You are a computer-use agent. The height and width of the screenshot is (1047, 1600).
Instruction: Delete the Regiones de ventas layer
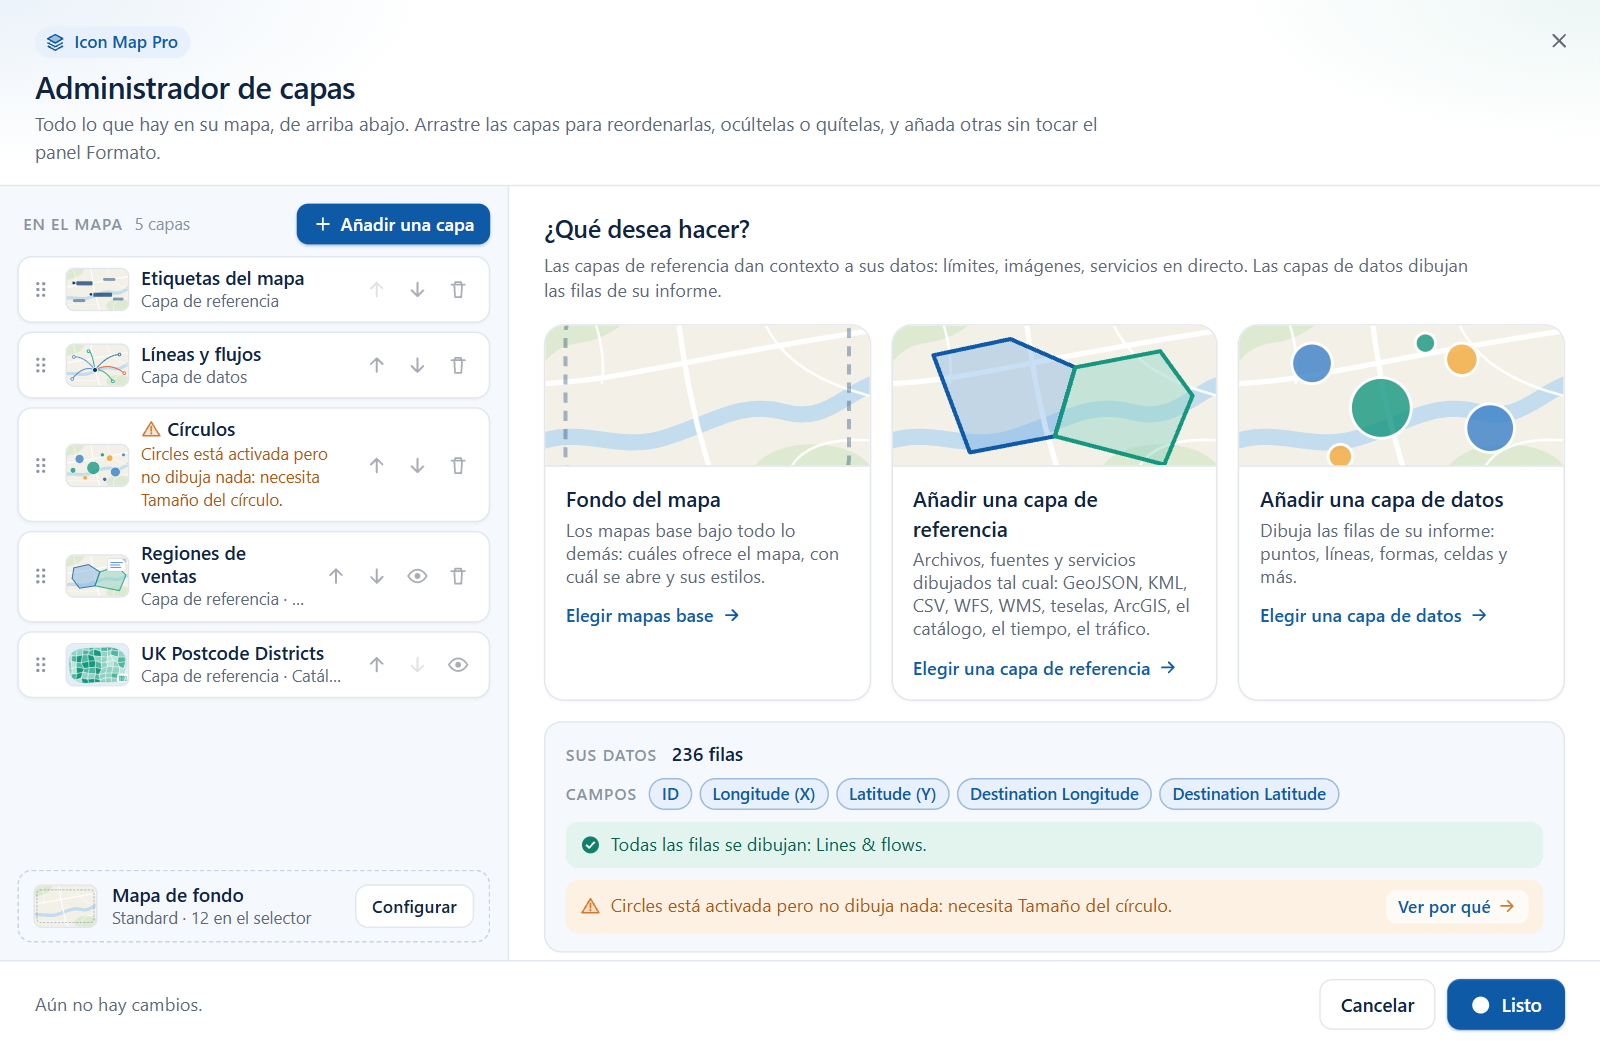tap(458, 576)
